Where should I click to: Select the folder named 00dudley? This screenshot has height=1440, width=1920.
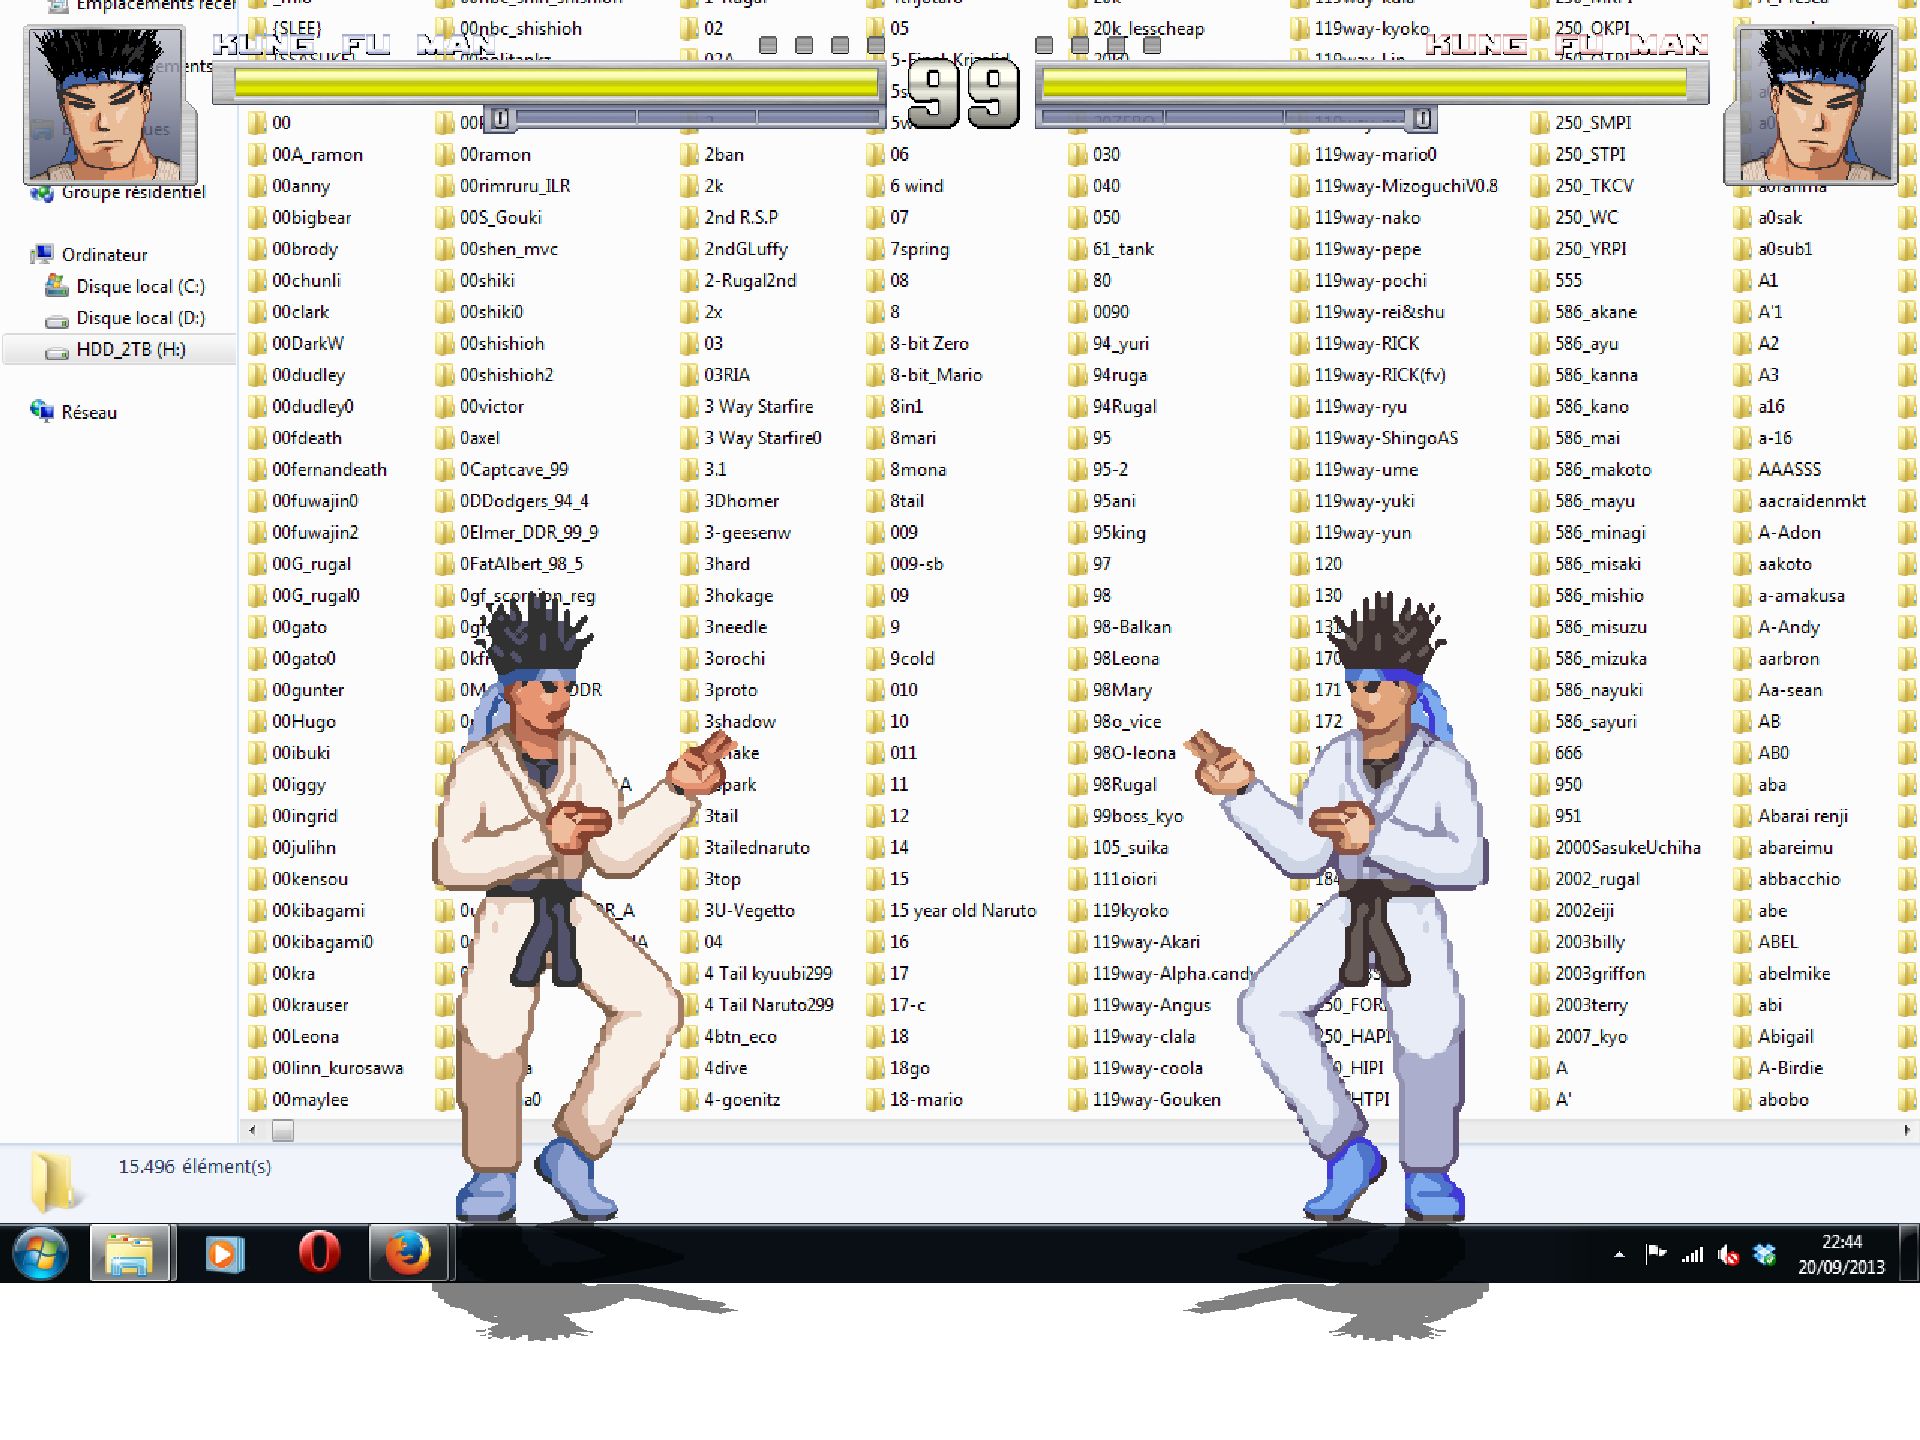[308, 375]
